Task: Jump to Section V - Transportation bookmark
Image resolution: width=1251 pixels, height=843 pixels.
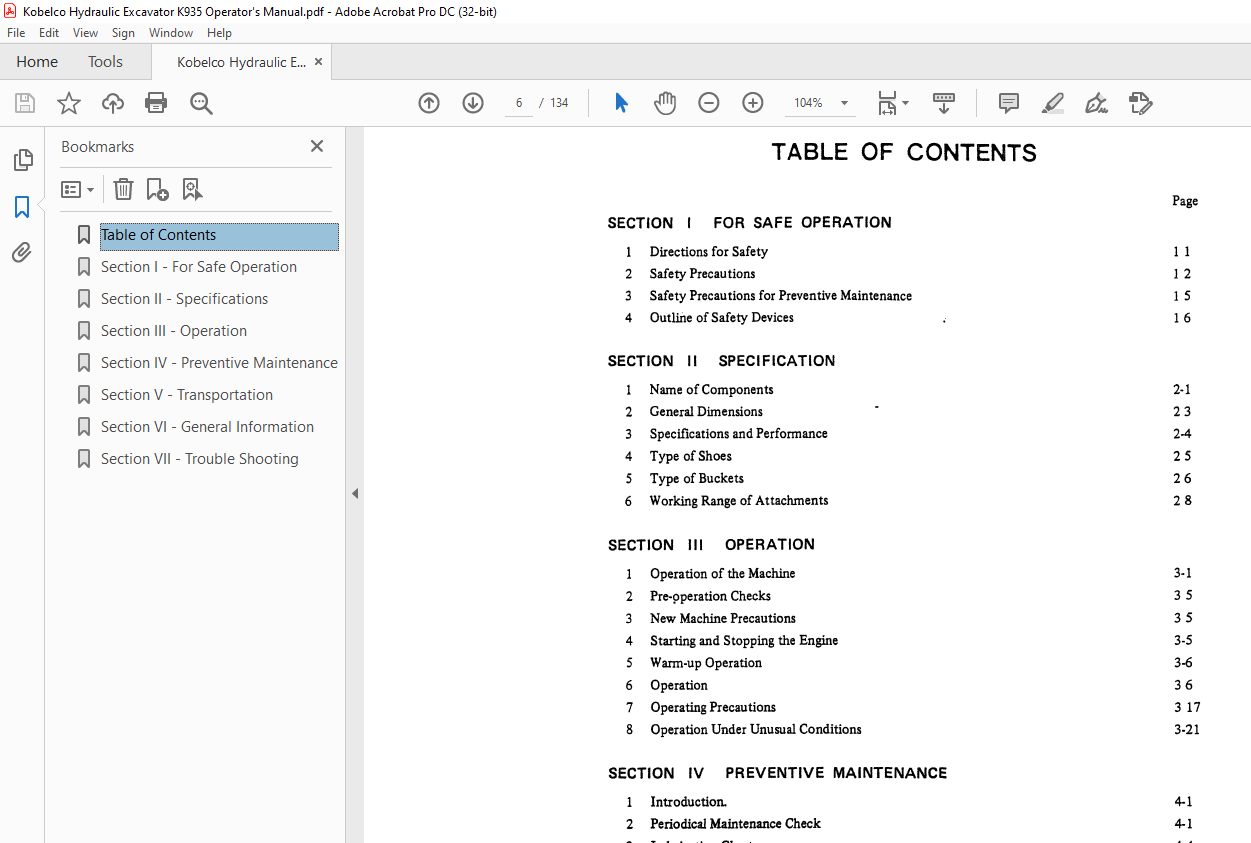Action: 187,395
